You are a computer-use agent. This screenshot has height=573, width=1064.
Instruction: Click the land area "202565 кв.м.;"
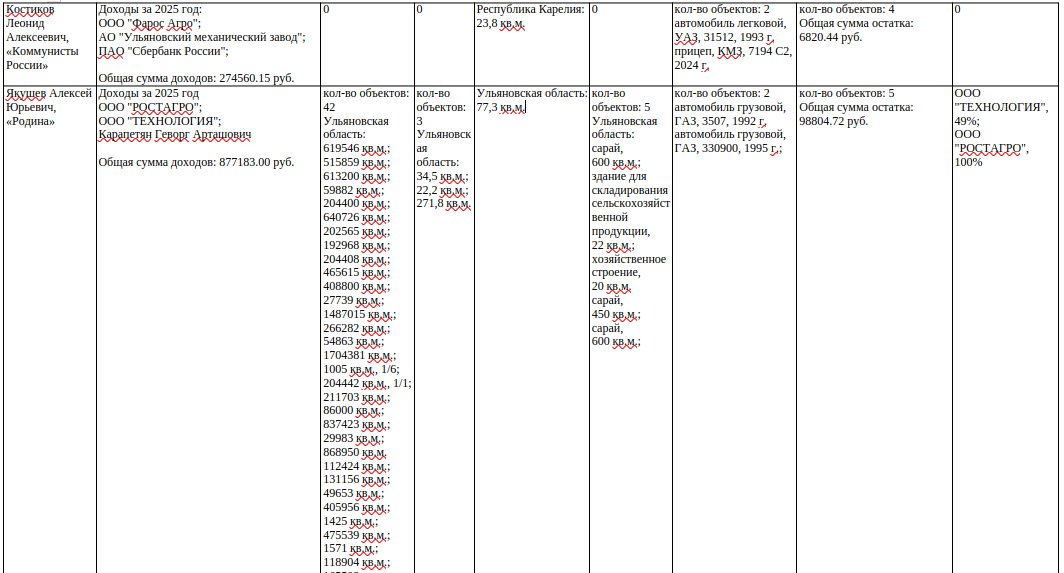coord(356,231)
